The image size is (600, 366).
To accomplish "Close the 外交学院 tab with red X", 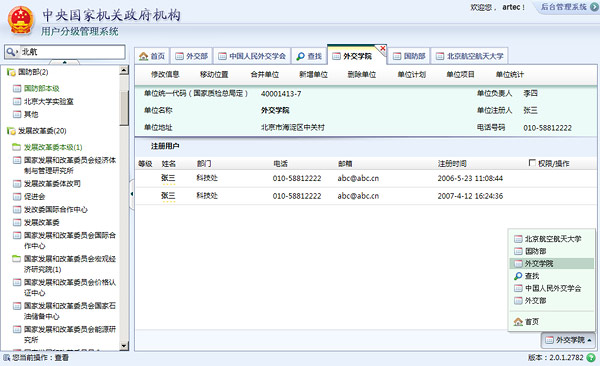I will point(382,48).
